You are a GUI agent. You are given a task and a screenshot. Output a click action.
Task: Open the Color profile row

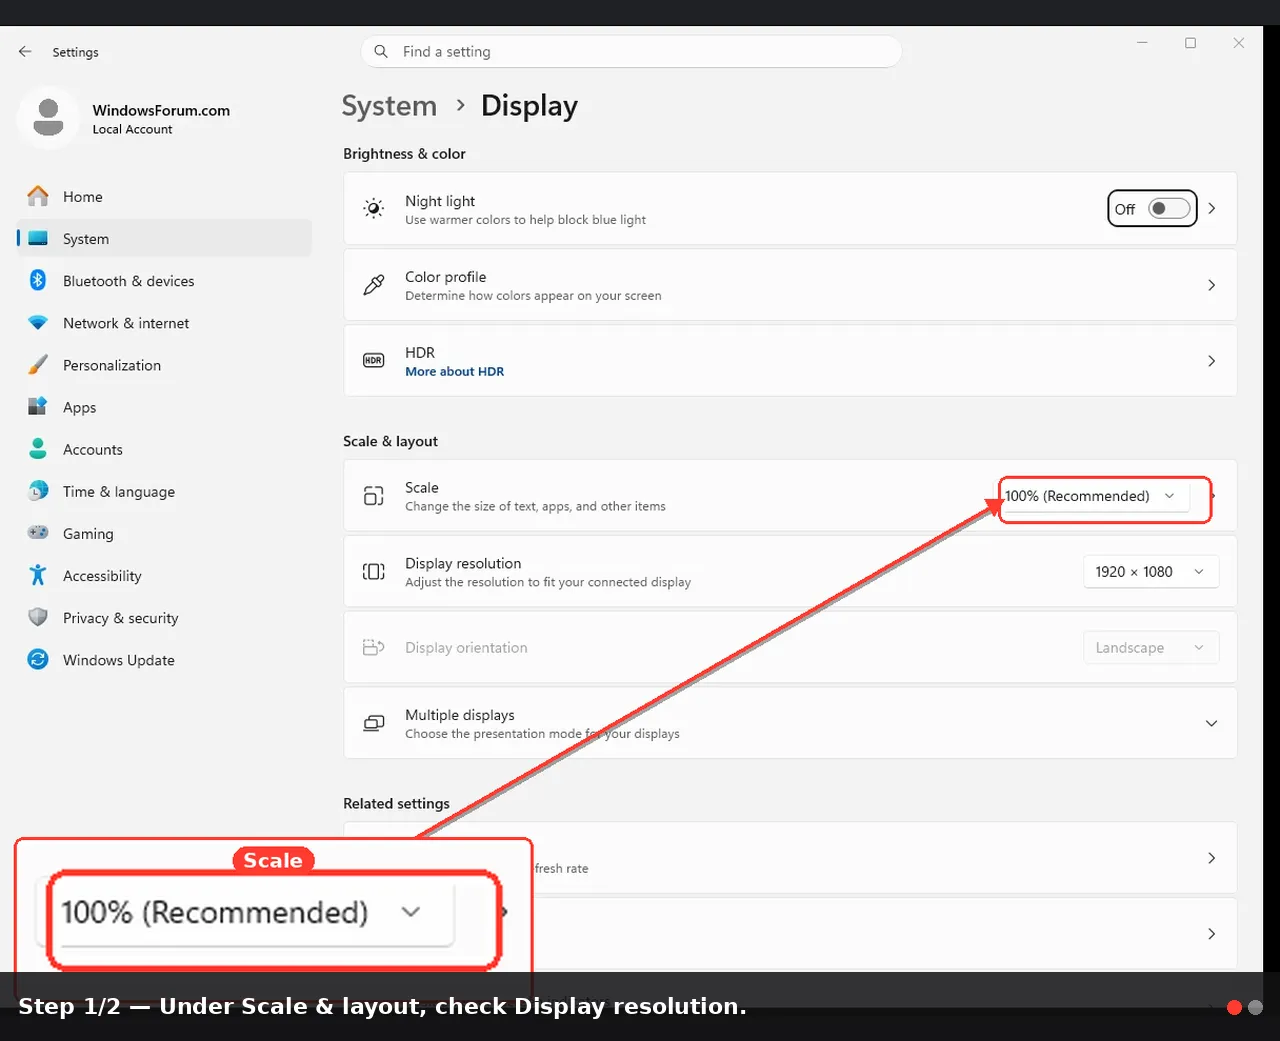tap(790, 285)
